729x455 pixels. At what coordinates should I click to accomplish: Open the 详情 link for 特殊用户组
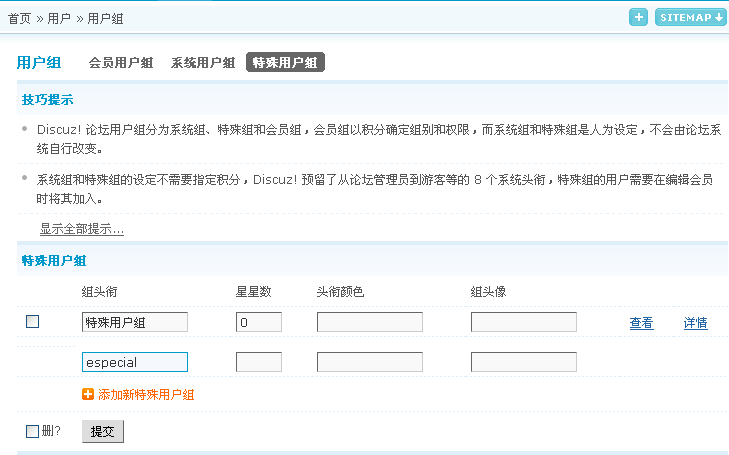[695, 323]
